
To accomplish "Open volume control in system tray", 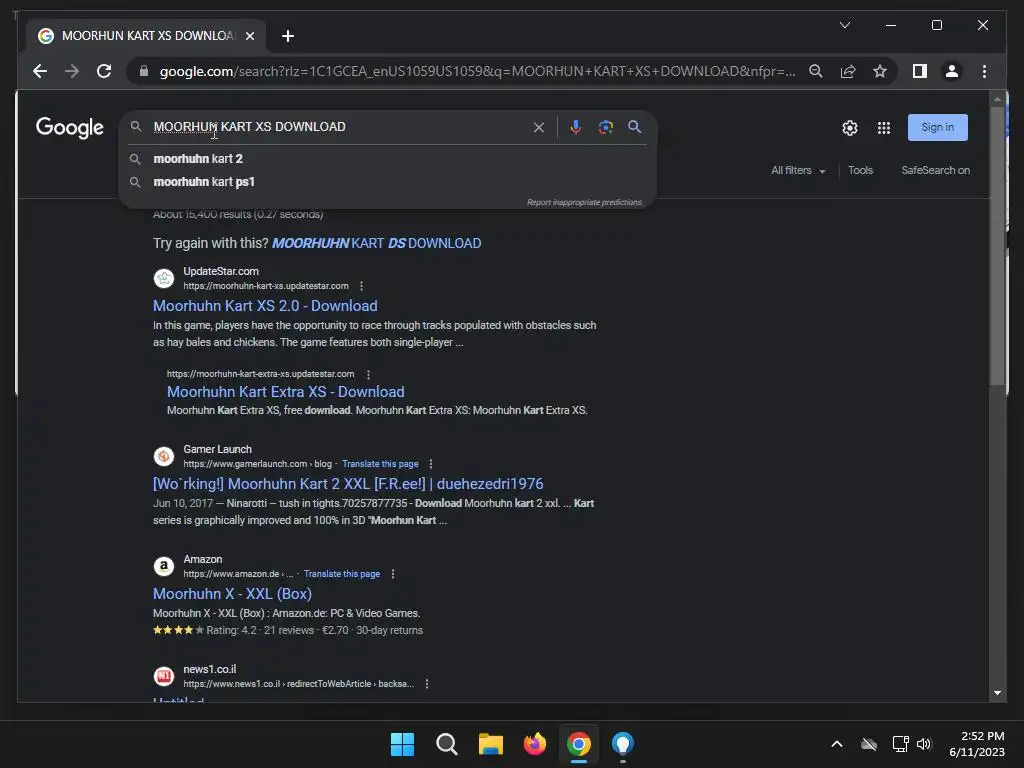I will (923, 744).
